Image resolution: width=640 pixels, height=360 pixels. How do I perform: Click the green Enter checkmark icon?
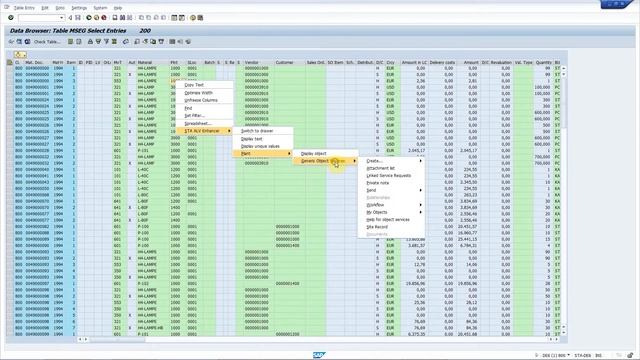(11, 18)
